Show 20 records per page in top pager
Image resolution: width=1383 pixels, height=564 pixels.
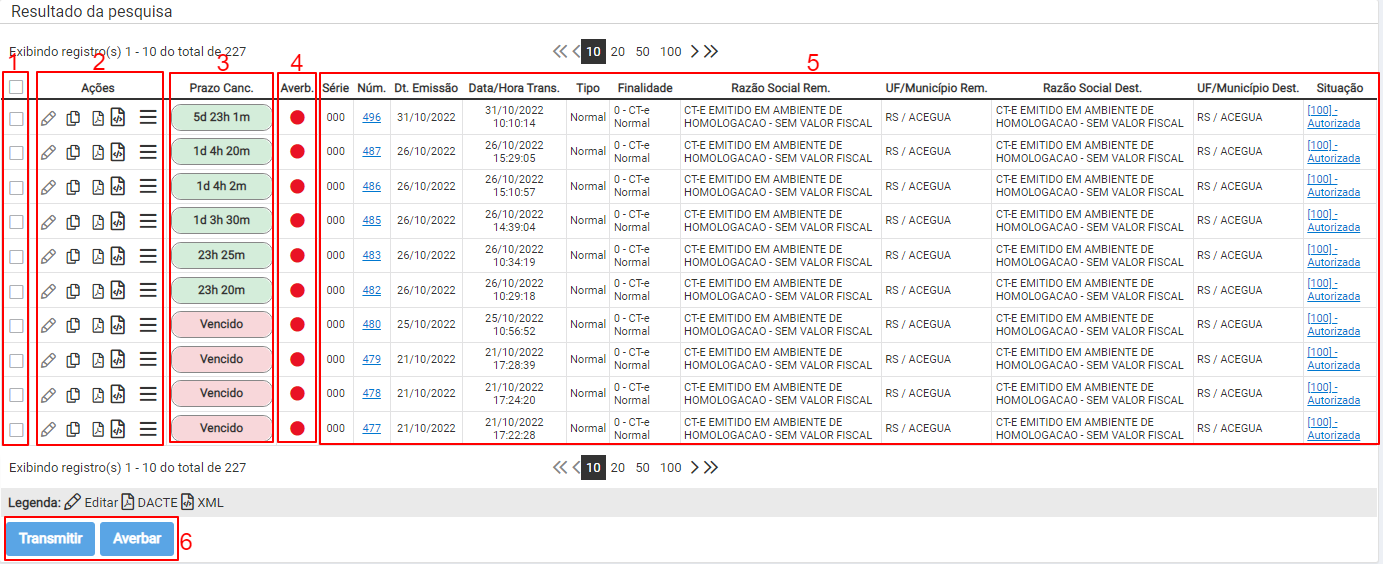click(x=618, y=51)
